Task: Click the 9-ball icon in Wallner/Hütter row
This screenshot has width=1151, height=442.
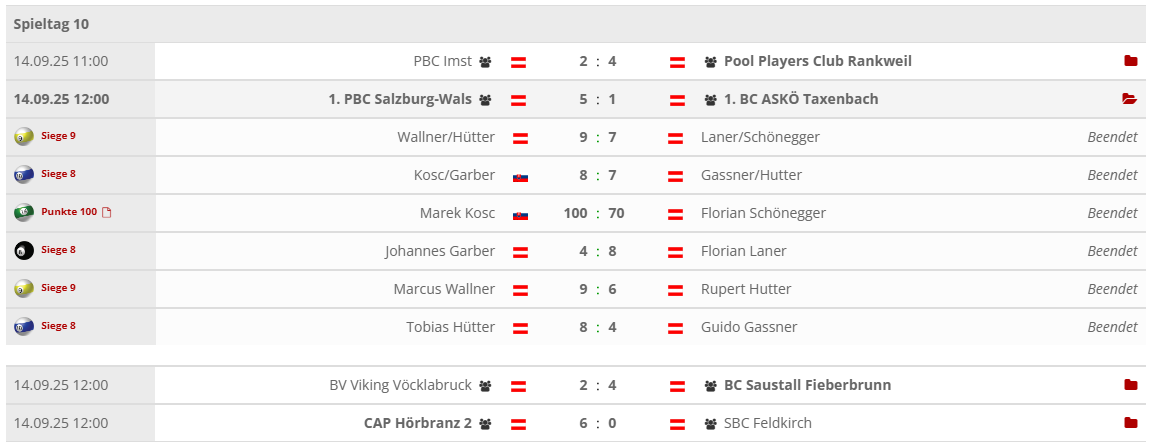Action: 24,137
